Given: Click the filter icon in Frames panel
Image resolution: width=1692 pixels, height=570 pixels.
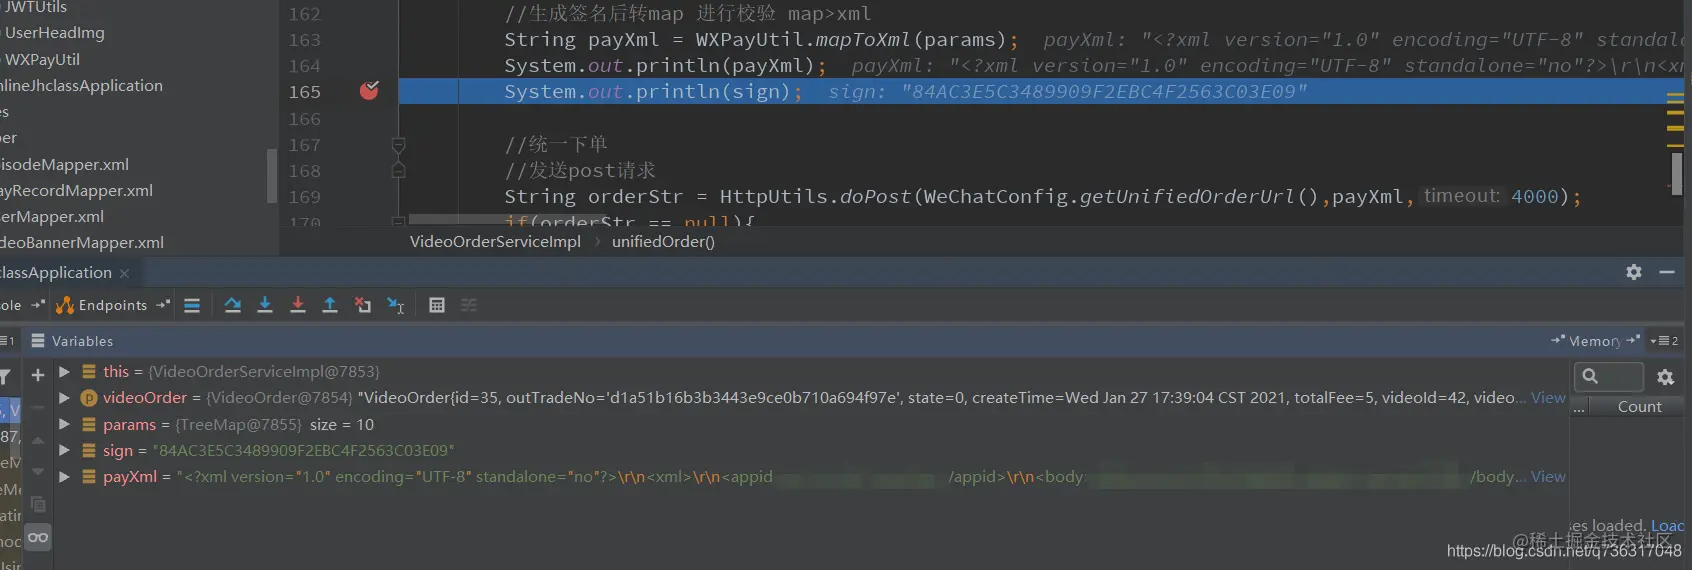Looking at the screenshot, I should coord(4,376).
